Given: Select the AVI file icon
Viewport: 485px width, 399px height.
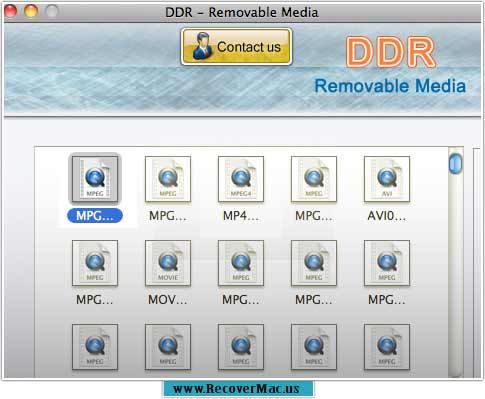Looking at the screenshot, I should point(387,179).
